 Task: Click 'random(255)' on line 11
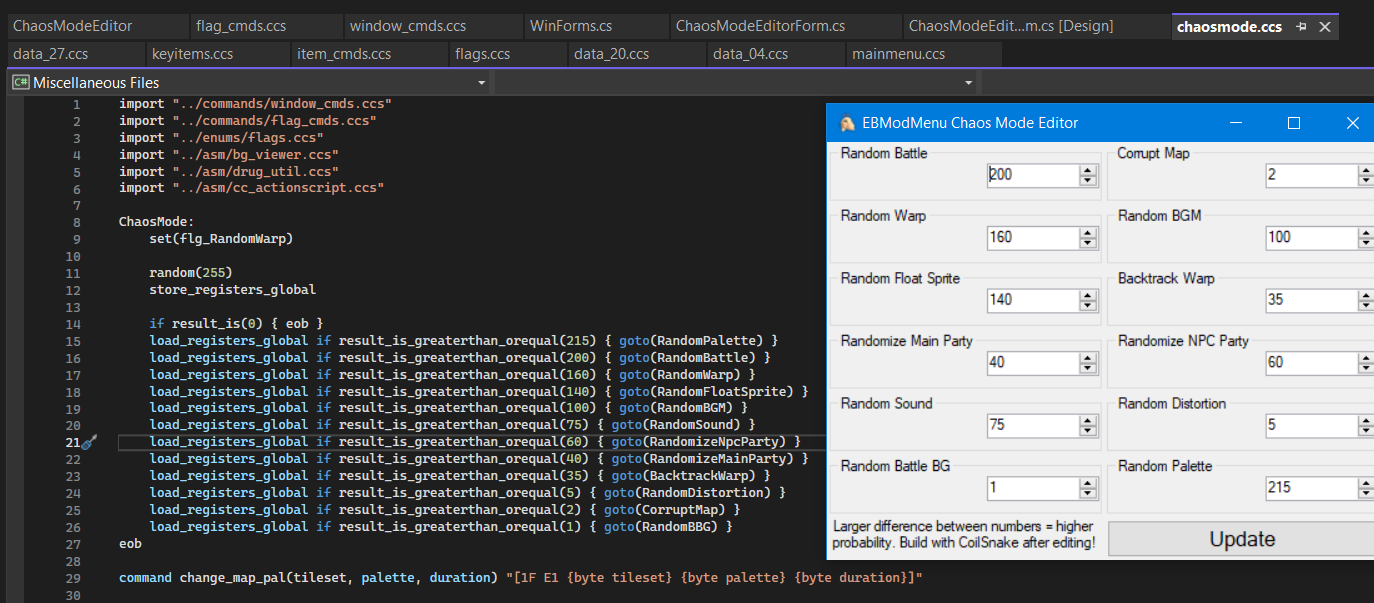point(191,273)
